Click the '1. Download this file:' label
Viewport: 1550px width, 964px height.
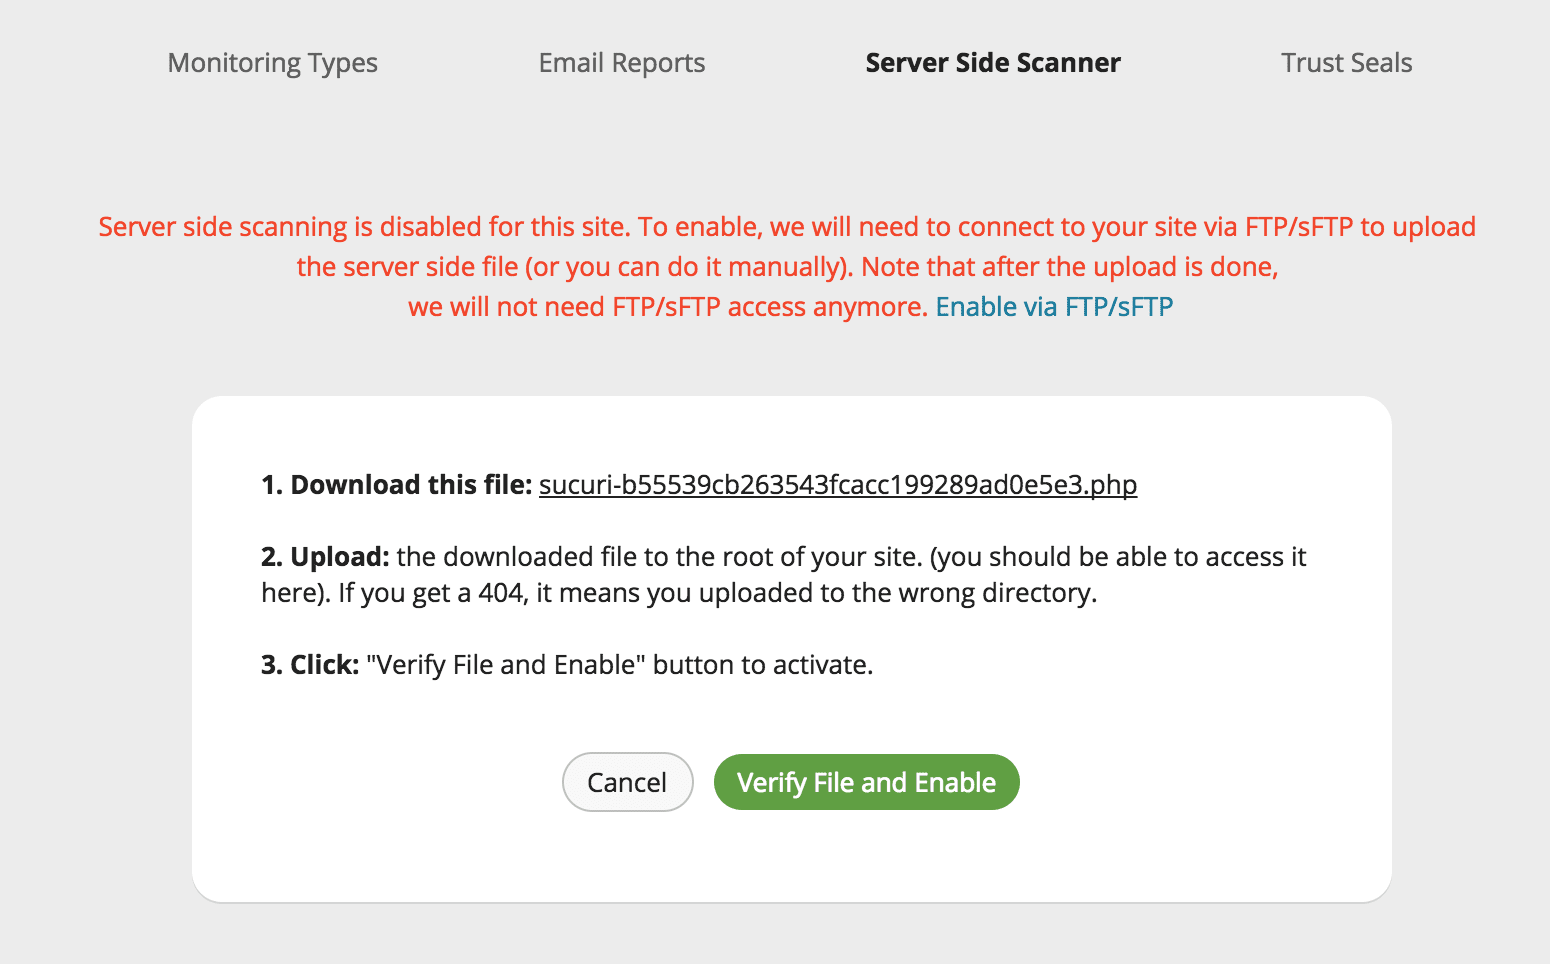click(x=396, y=485)
